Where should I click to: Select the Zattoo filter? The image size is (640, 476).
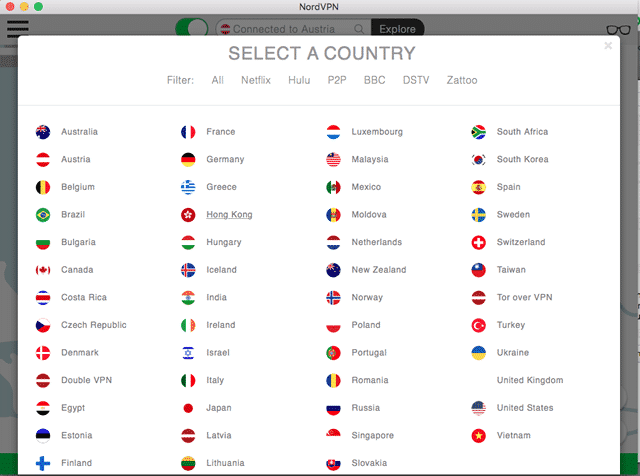coord(462,80)
